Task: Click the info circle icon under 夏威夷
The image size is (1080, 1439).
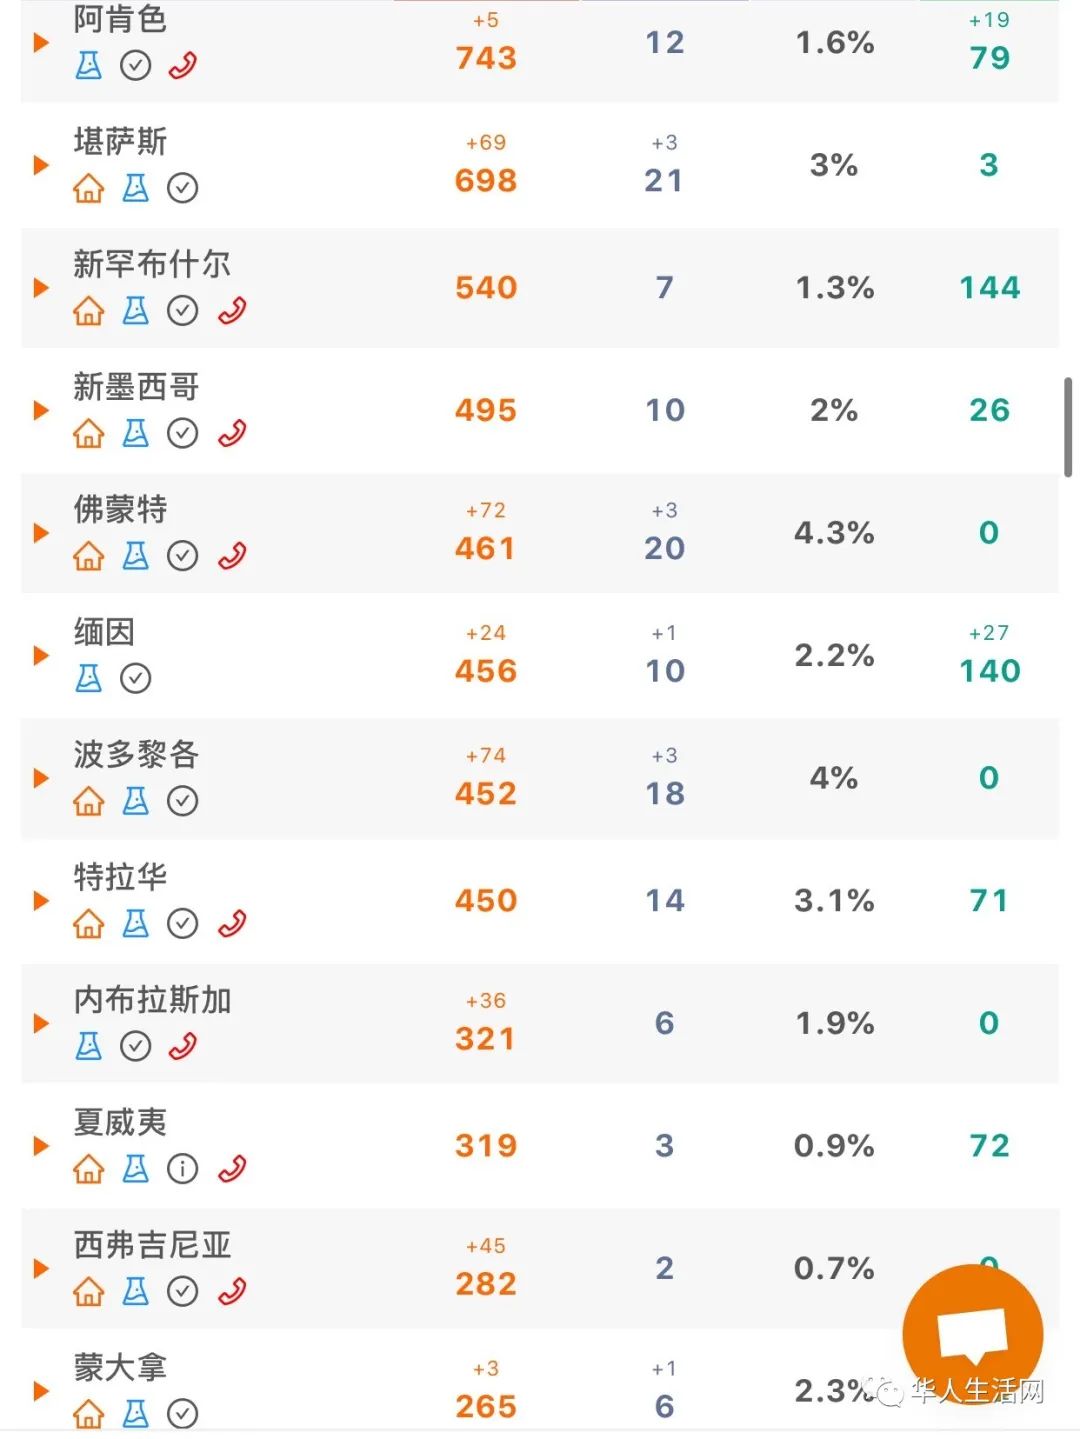Action: click(182, 1168)
